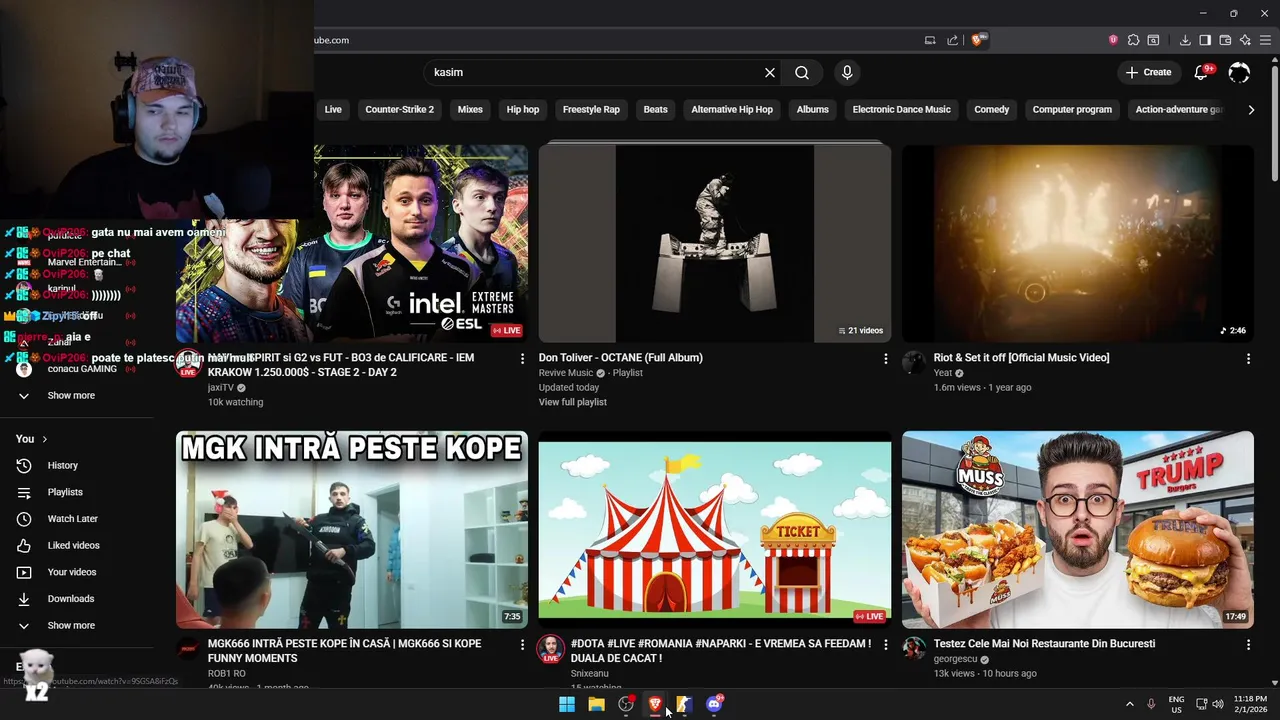Viewport: 1280px width, 720px height.
Task: Open the tab search icon in the toolbar
Action: [1153, 40]
